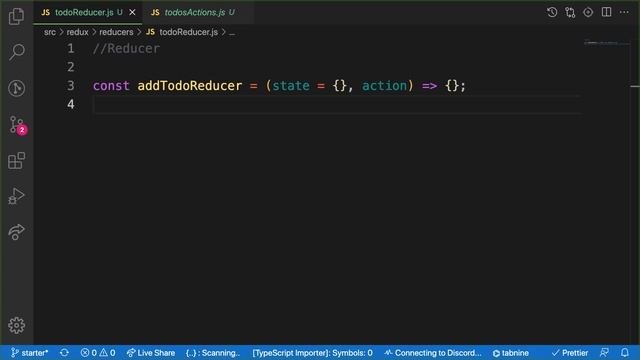Click the state parameter on line 3
The height and width of the screenshot is (360, 640).
(x=291, y=86)
